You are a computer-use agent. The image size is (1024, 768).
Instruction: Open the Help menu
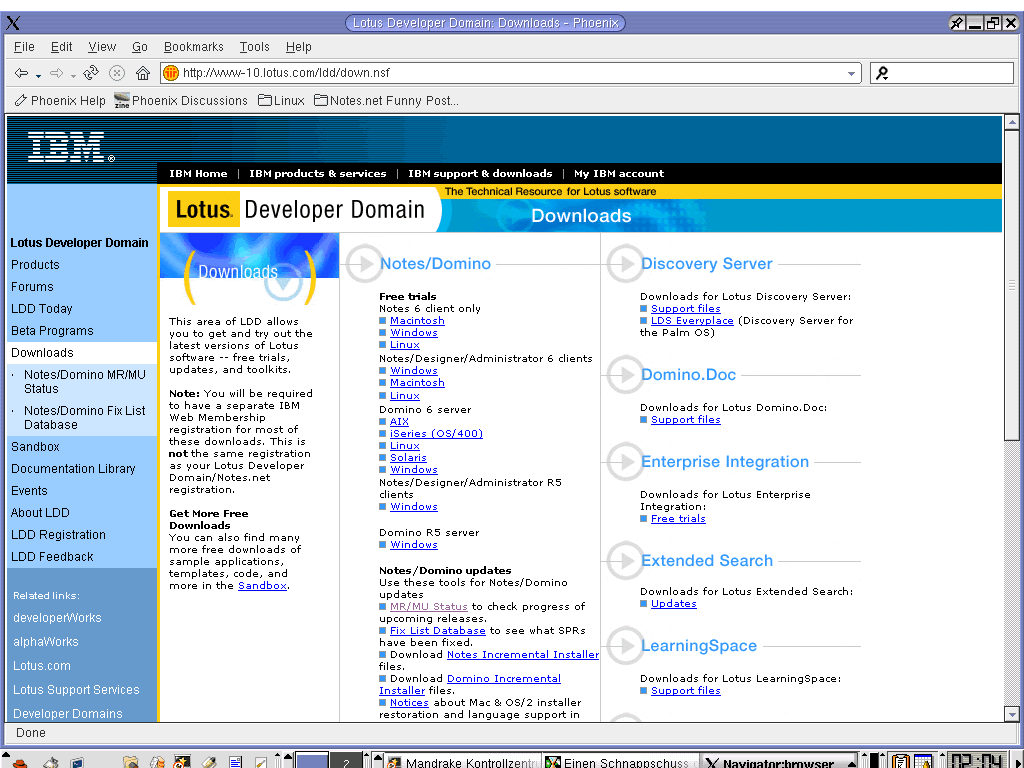click(298, 47)
